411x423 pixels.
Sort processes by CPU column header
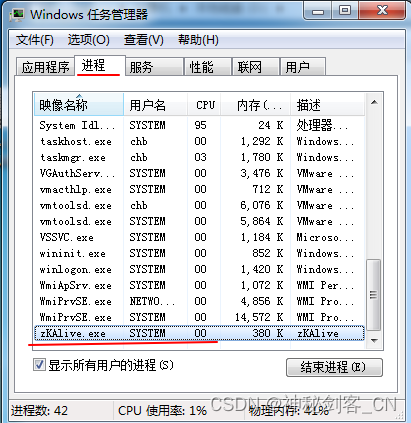[x=204, y=105]
